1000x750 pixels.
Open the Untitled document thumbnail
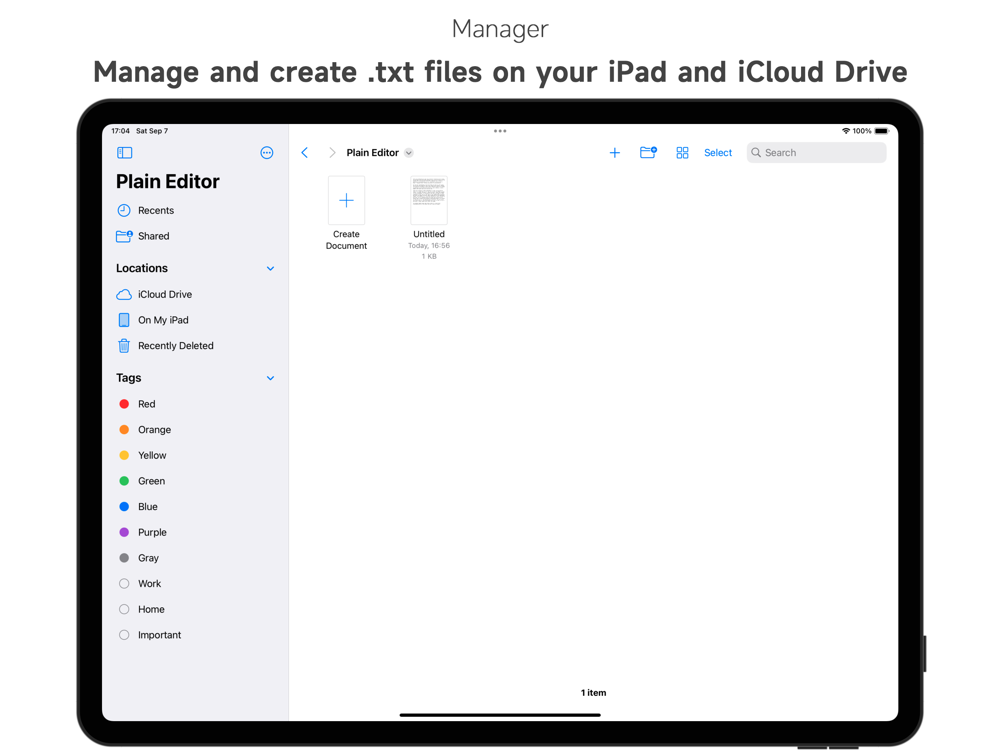[x=429, y=200]
